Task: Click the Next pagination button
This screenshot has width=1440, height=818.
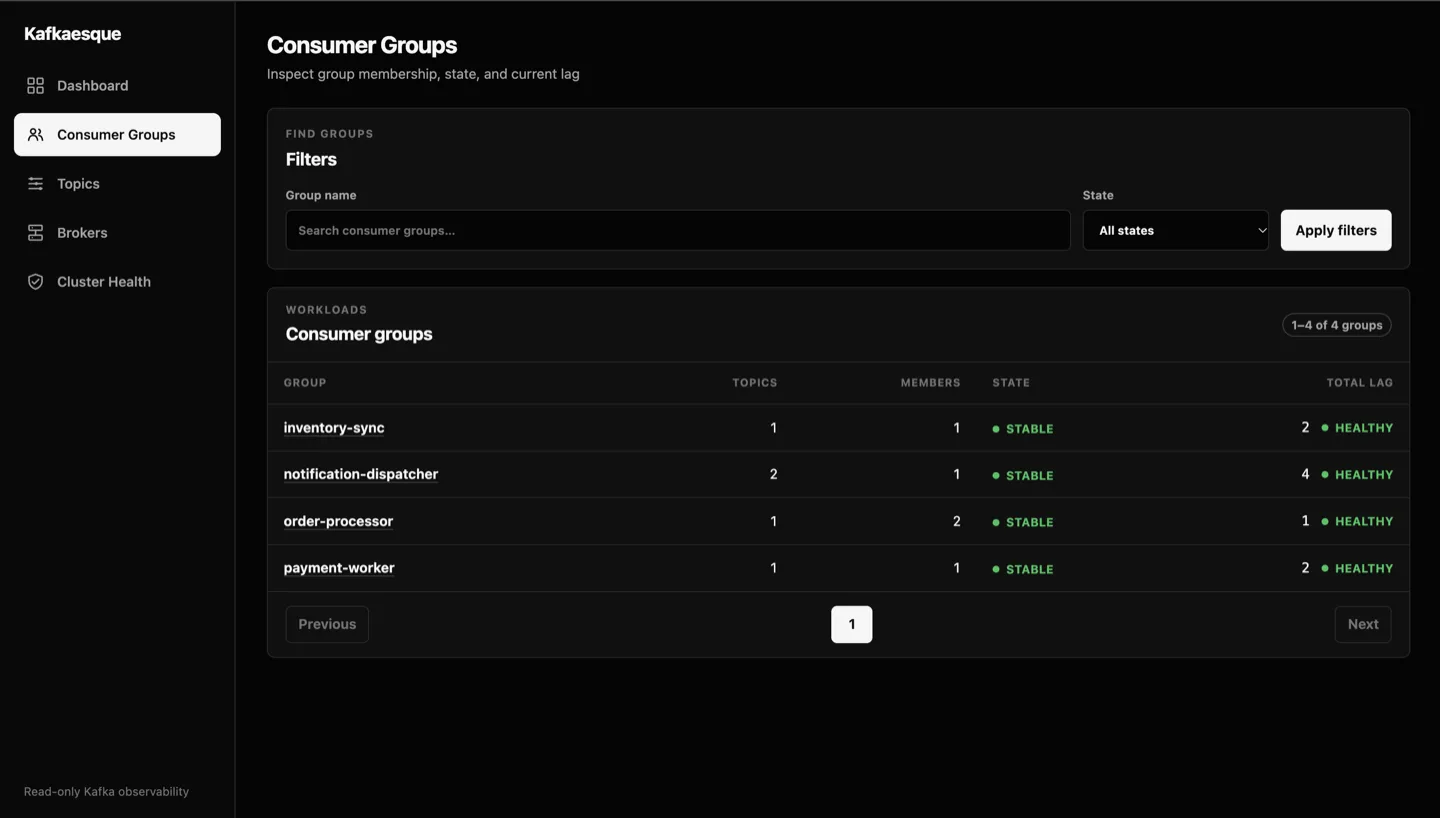Action: coord(1363,624)
